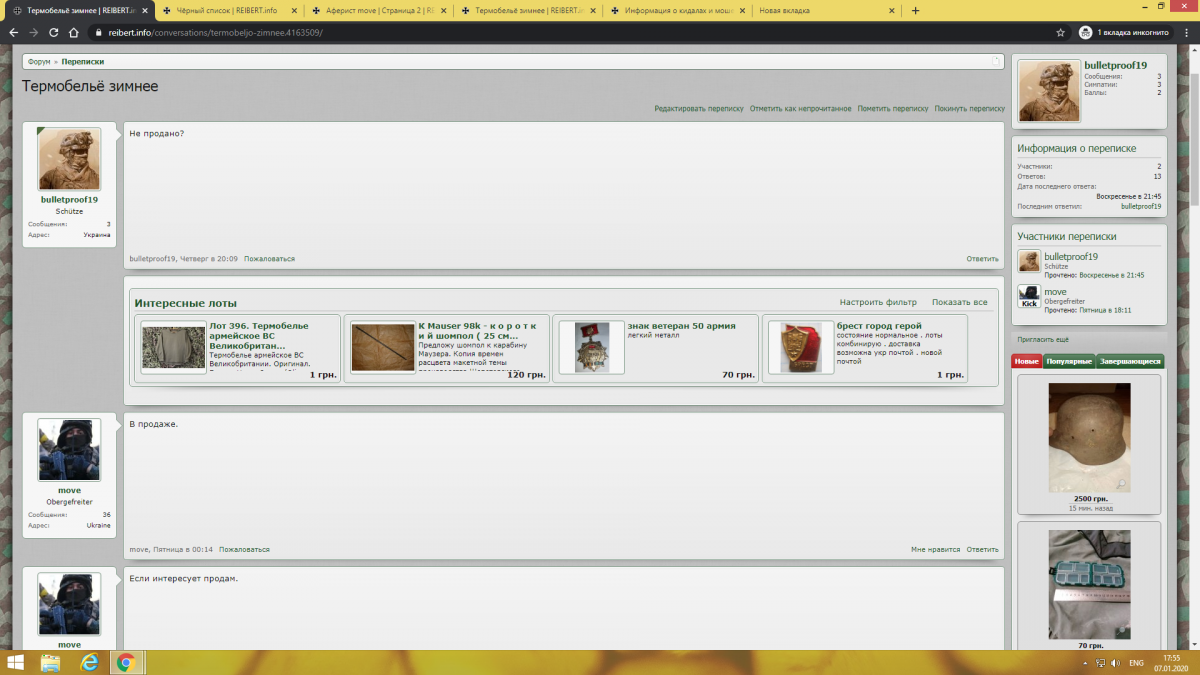This screenshot has width=1200, height=675.
Task: Select the 'Новые' lots tab
Action: pos(1027,361)
